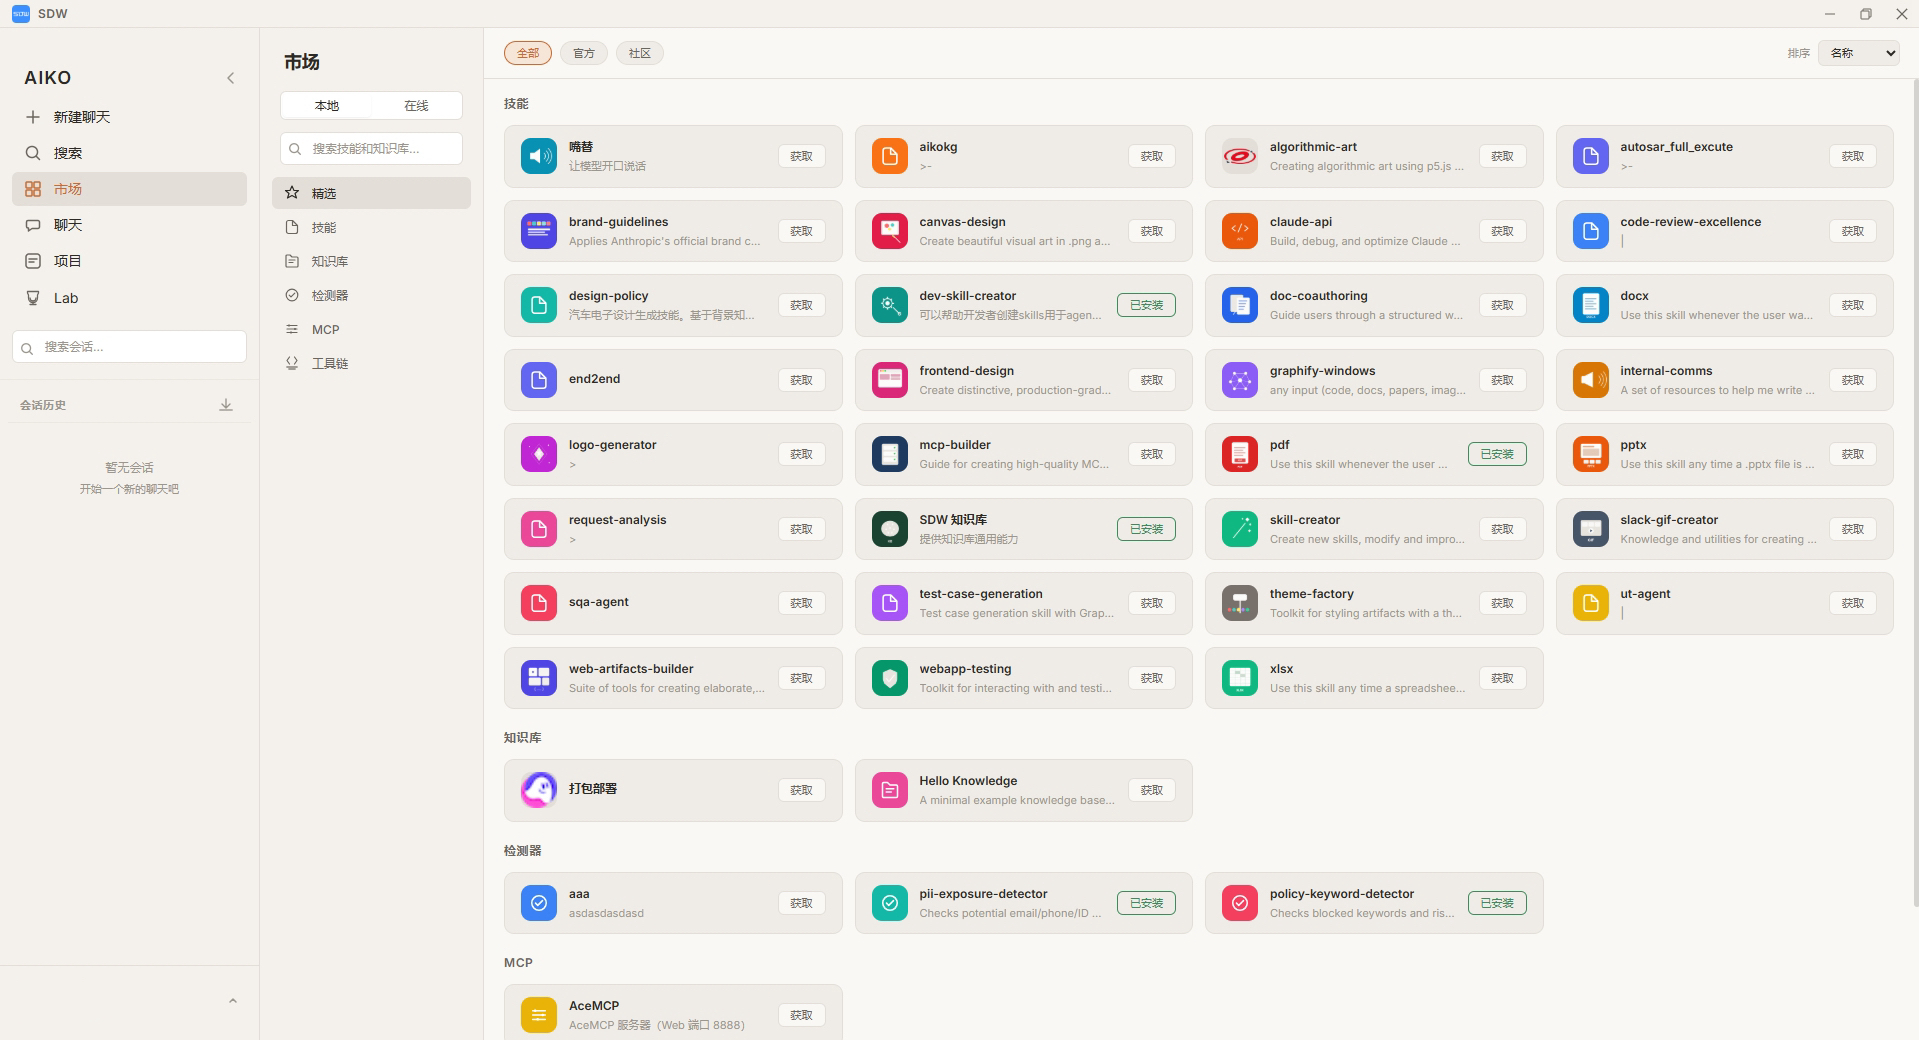
Task: Click the brand-guidelines icon
Action: click(x=539, y=231)
